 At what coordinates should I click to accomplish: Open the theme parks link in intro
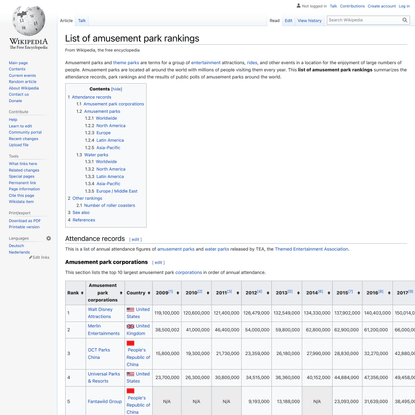pyautogui.click(x=126, y=63)
